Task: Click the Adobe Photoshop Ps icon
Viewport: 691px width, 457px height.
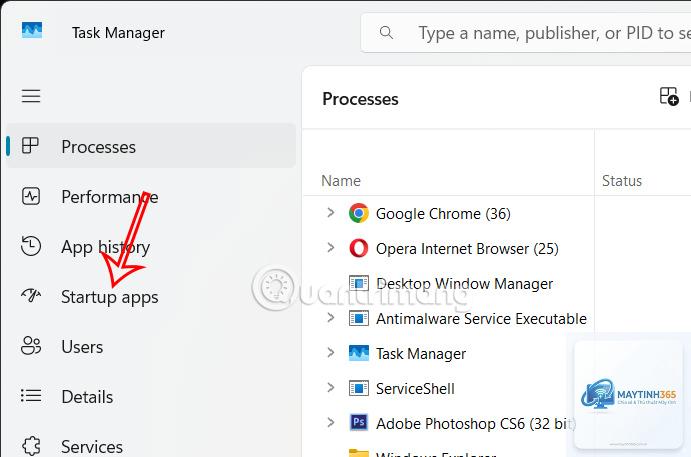Action: pos(359,422)
